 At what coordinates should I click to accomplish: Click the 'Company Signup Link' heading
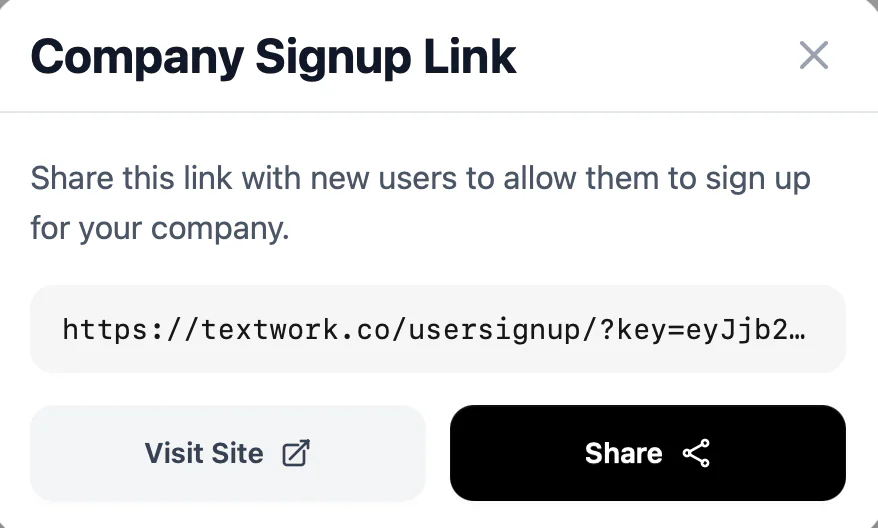pos(274,57)
